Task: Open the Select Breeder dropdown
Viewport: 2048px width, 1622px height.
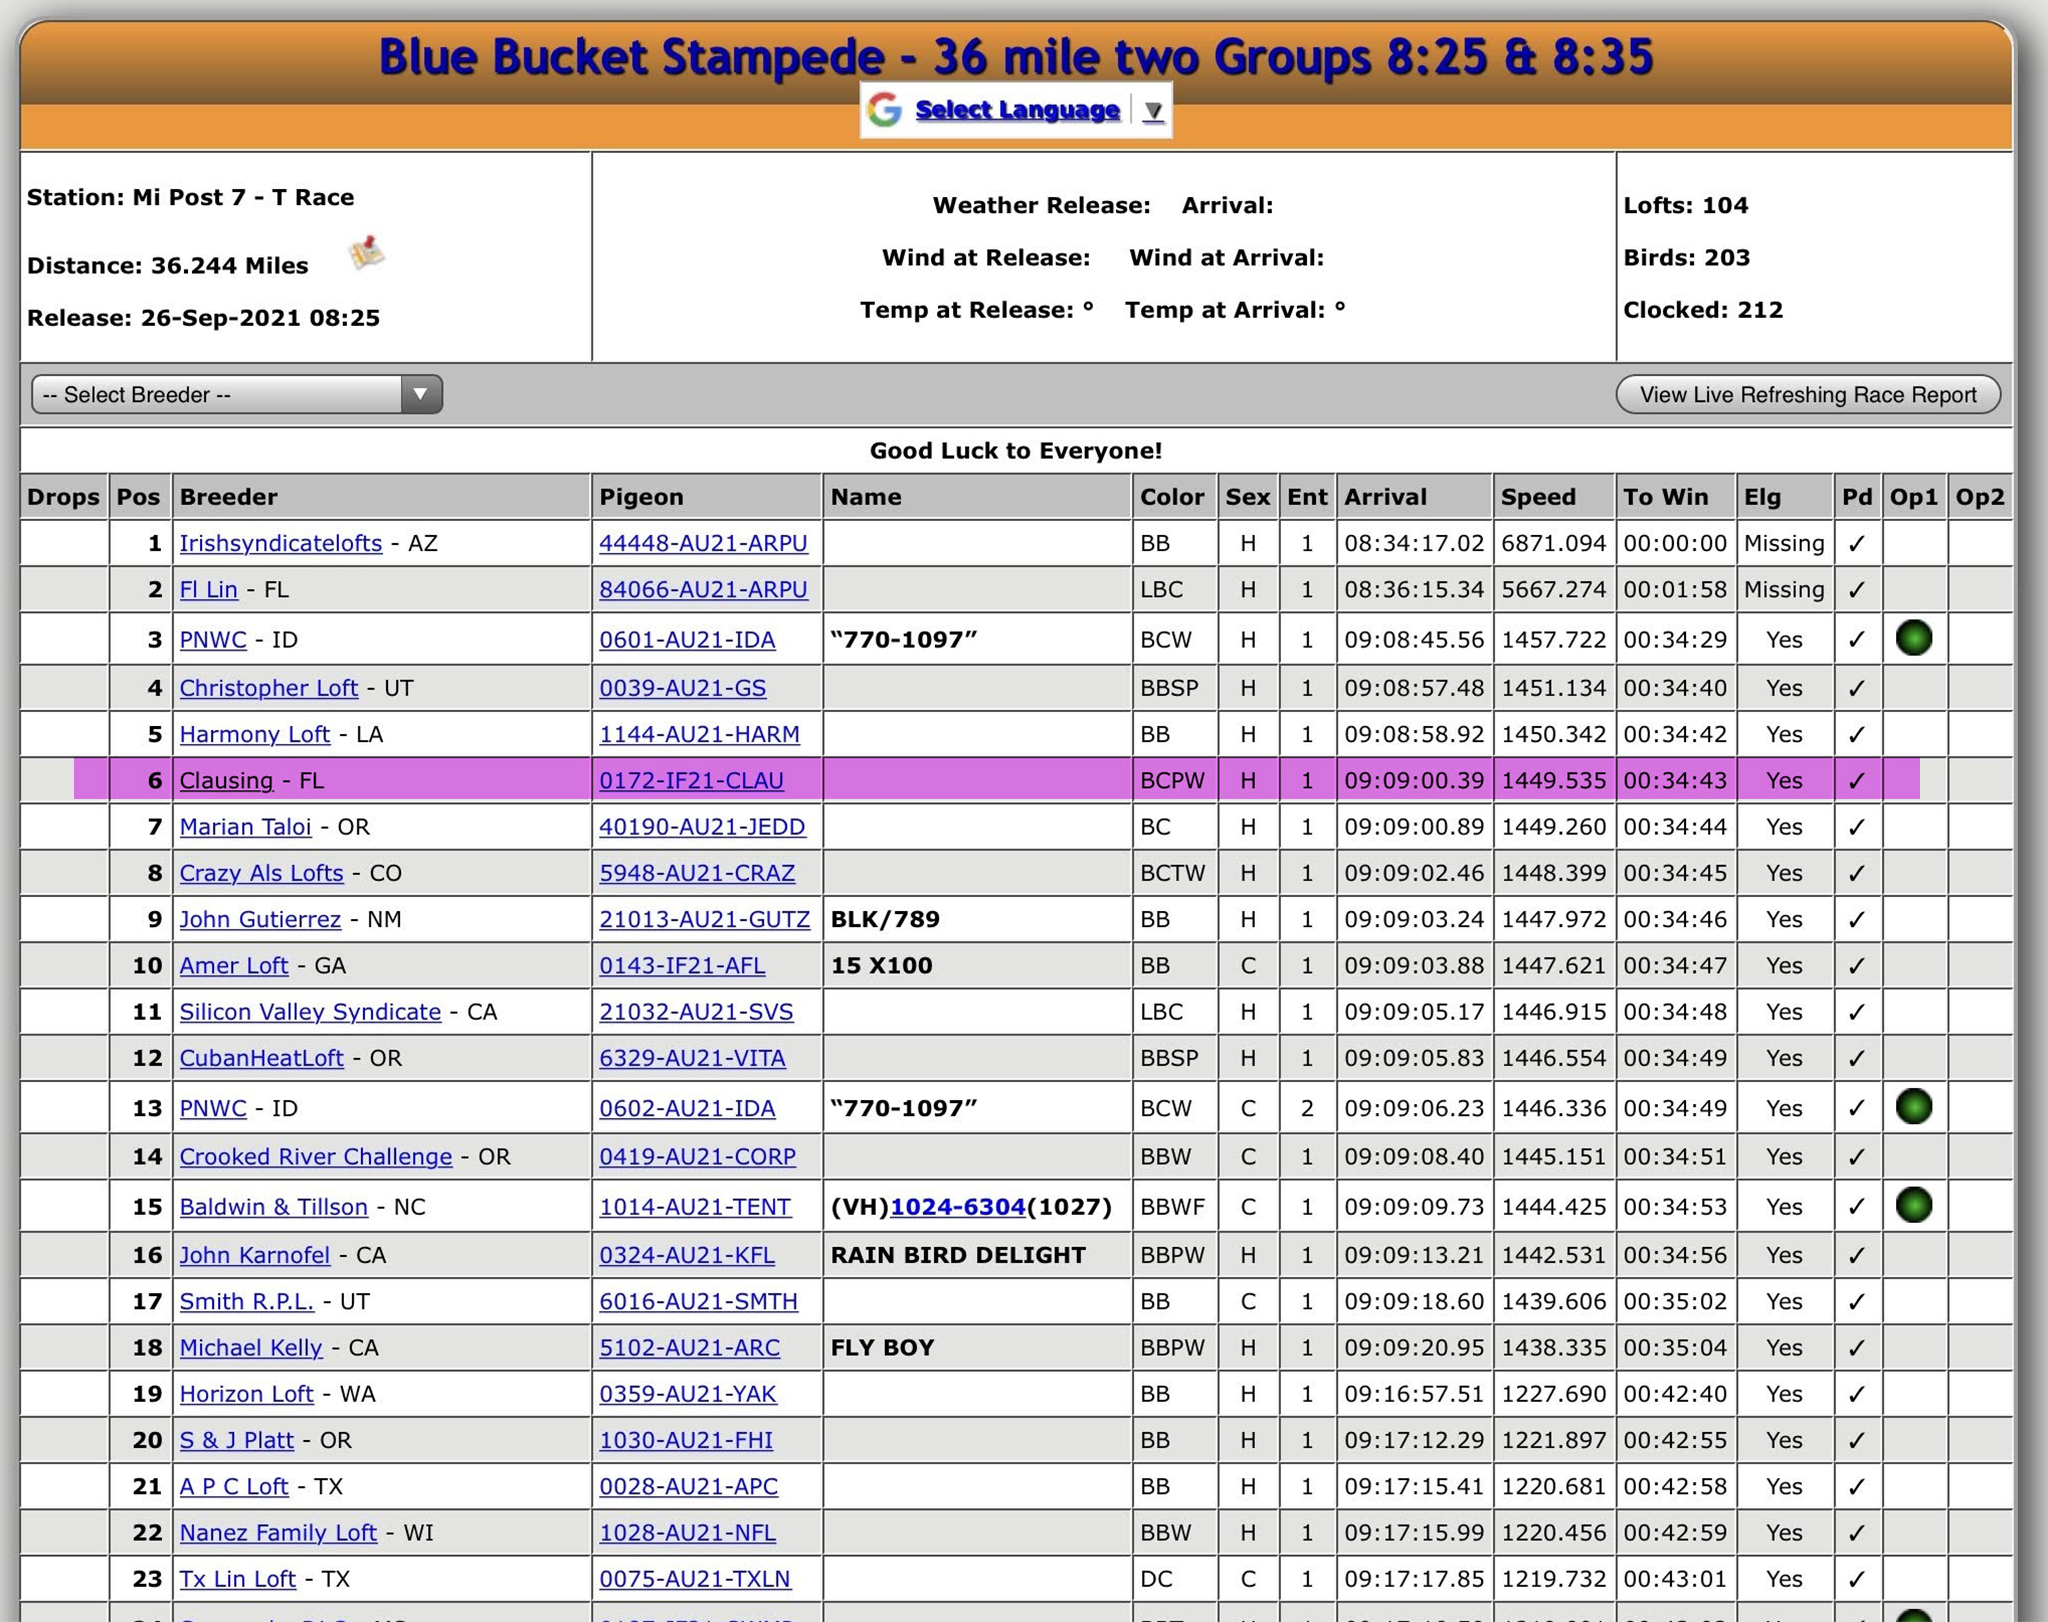Action: click(x=236, y=394)
